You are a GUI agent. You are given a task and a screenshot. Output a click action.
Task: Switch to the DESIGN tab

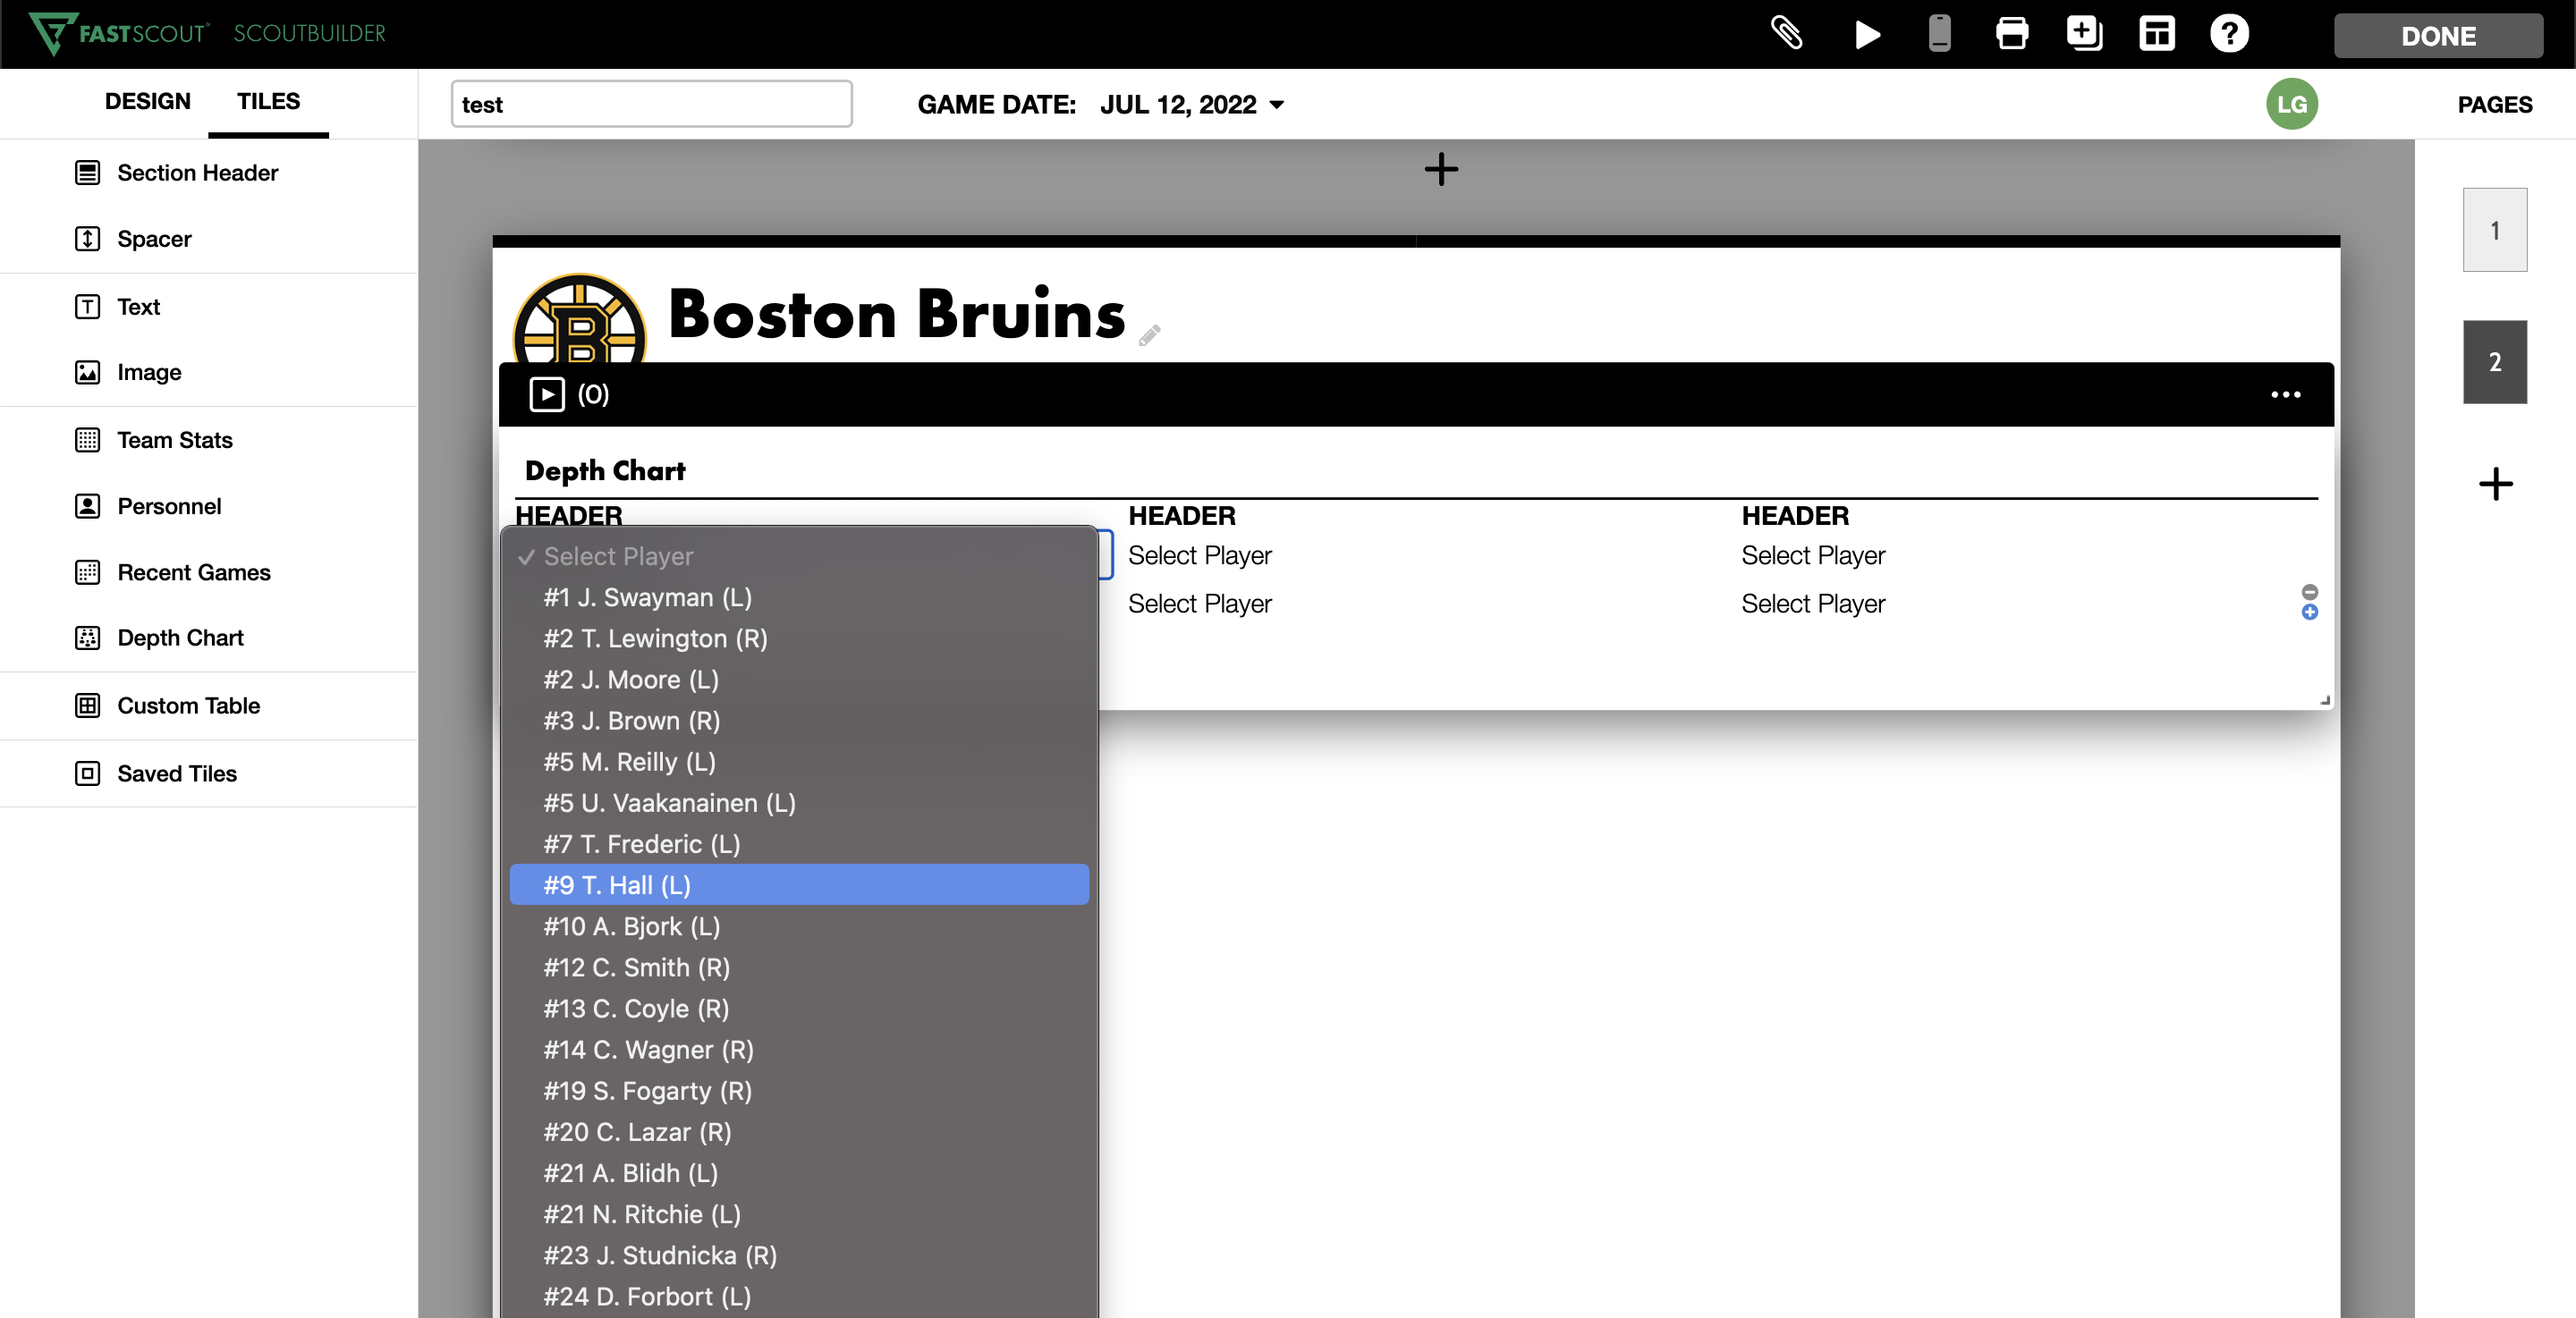147,101
